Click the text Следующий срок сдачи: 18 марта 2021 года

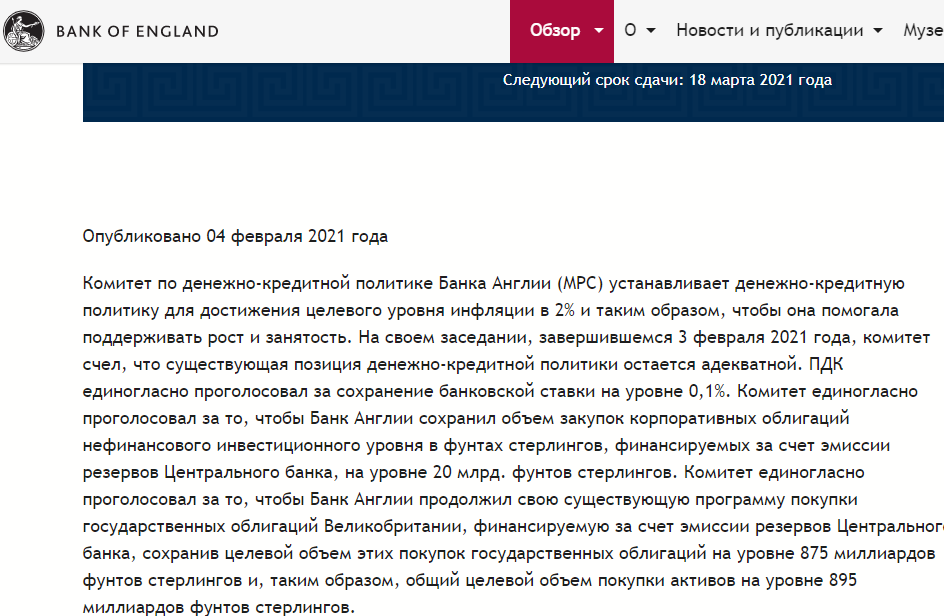(667, 80)
